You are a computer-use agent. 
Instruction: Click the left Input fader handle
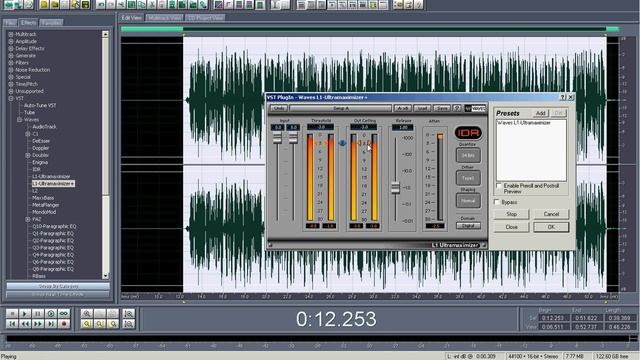pos(277,138)
